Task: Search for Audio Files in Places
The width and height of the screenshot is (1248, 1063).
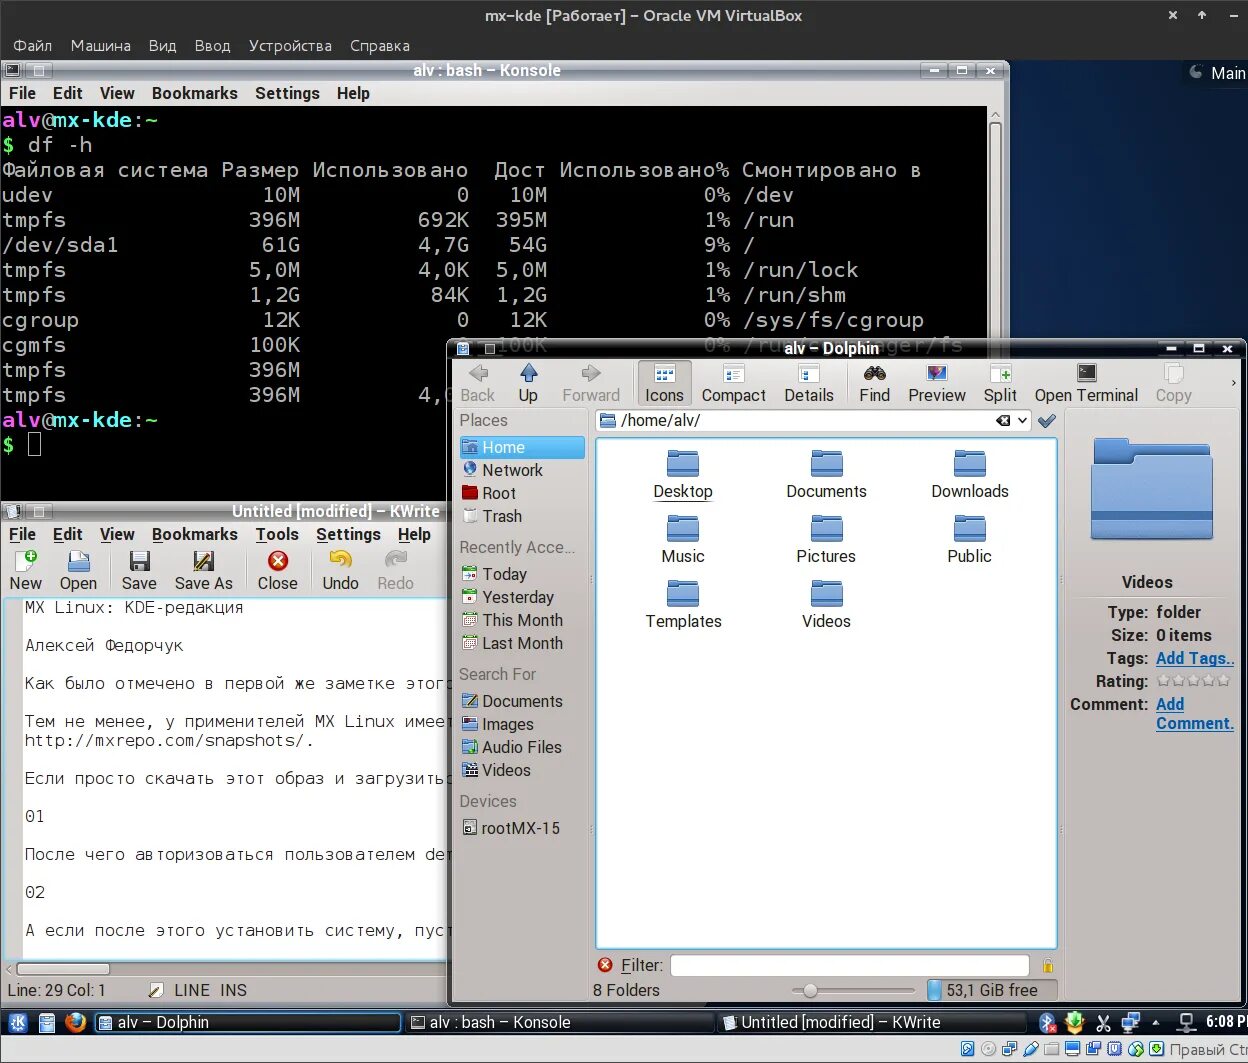Action: (522, 747)
